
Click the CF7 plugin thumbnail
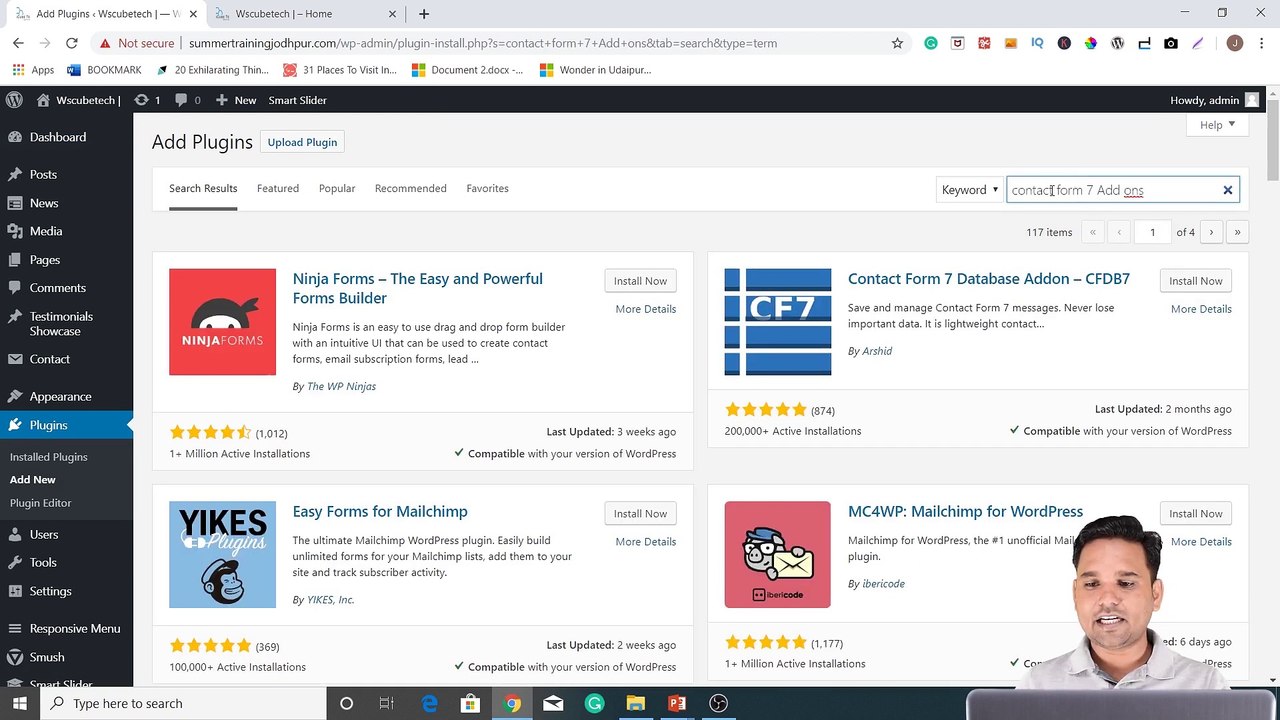coord(778,322)
